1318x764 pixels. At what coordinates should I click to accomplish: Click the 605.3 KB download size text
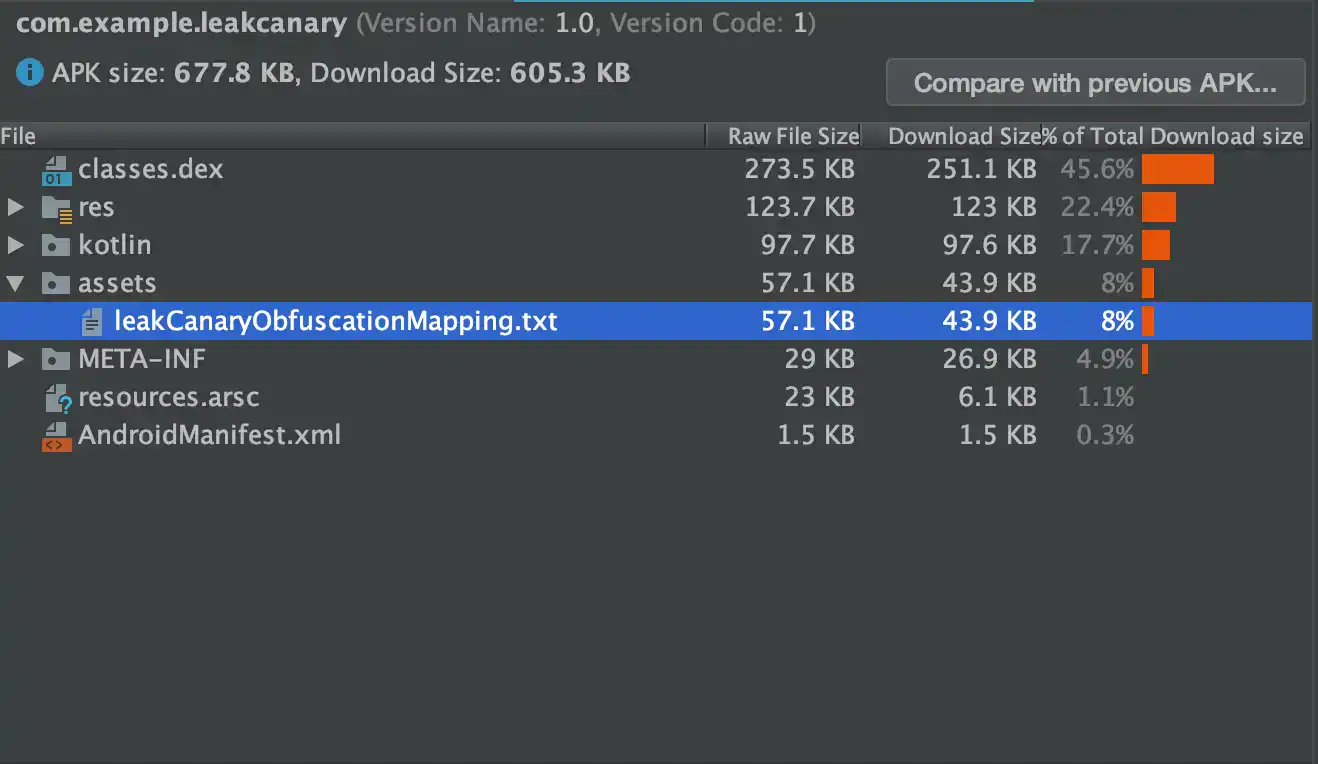(x=570, y=73)
